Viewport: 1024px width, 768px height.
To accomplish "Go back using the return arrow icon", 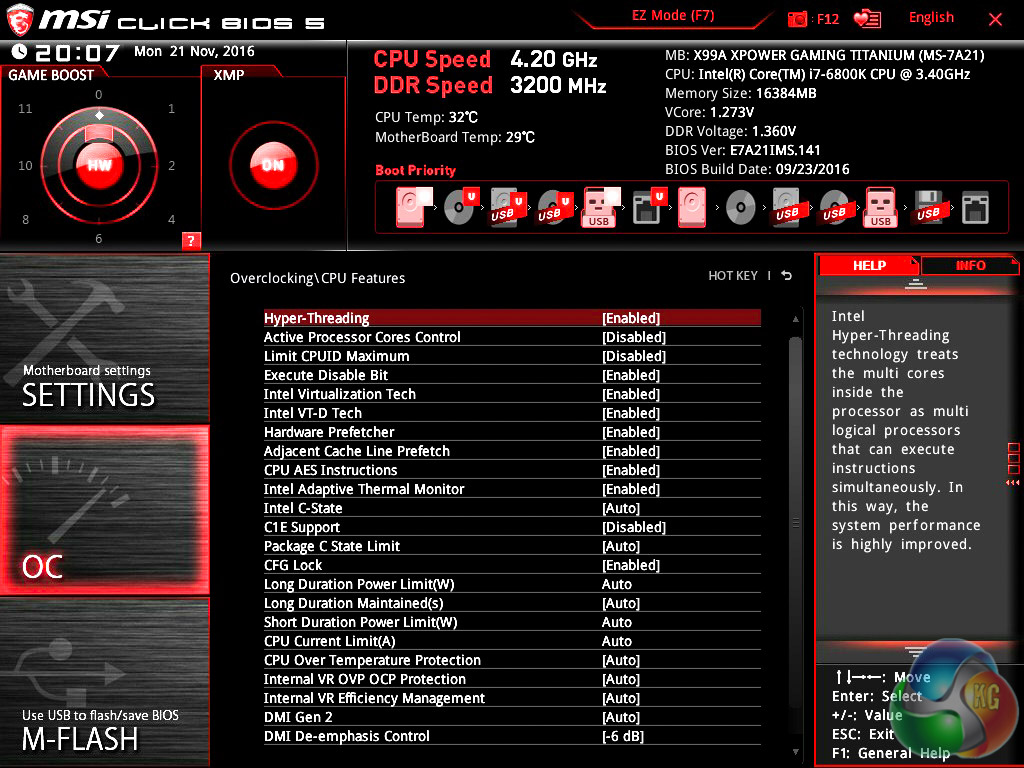I will coord(787,276).
